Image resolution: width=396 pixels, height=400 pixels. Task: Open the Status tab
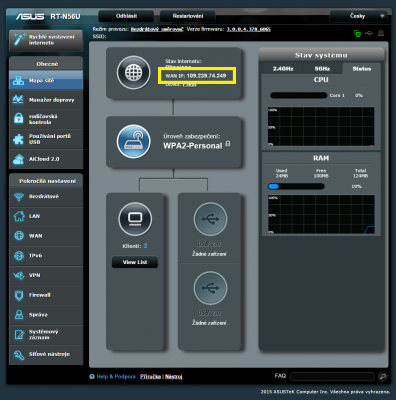[x=362, y=69]
